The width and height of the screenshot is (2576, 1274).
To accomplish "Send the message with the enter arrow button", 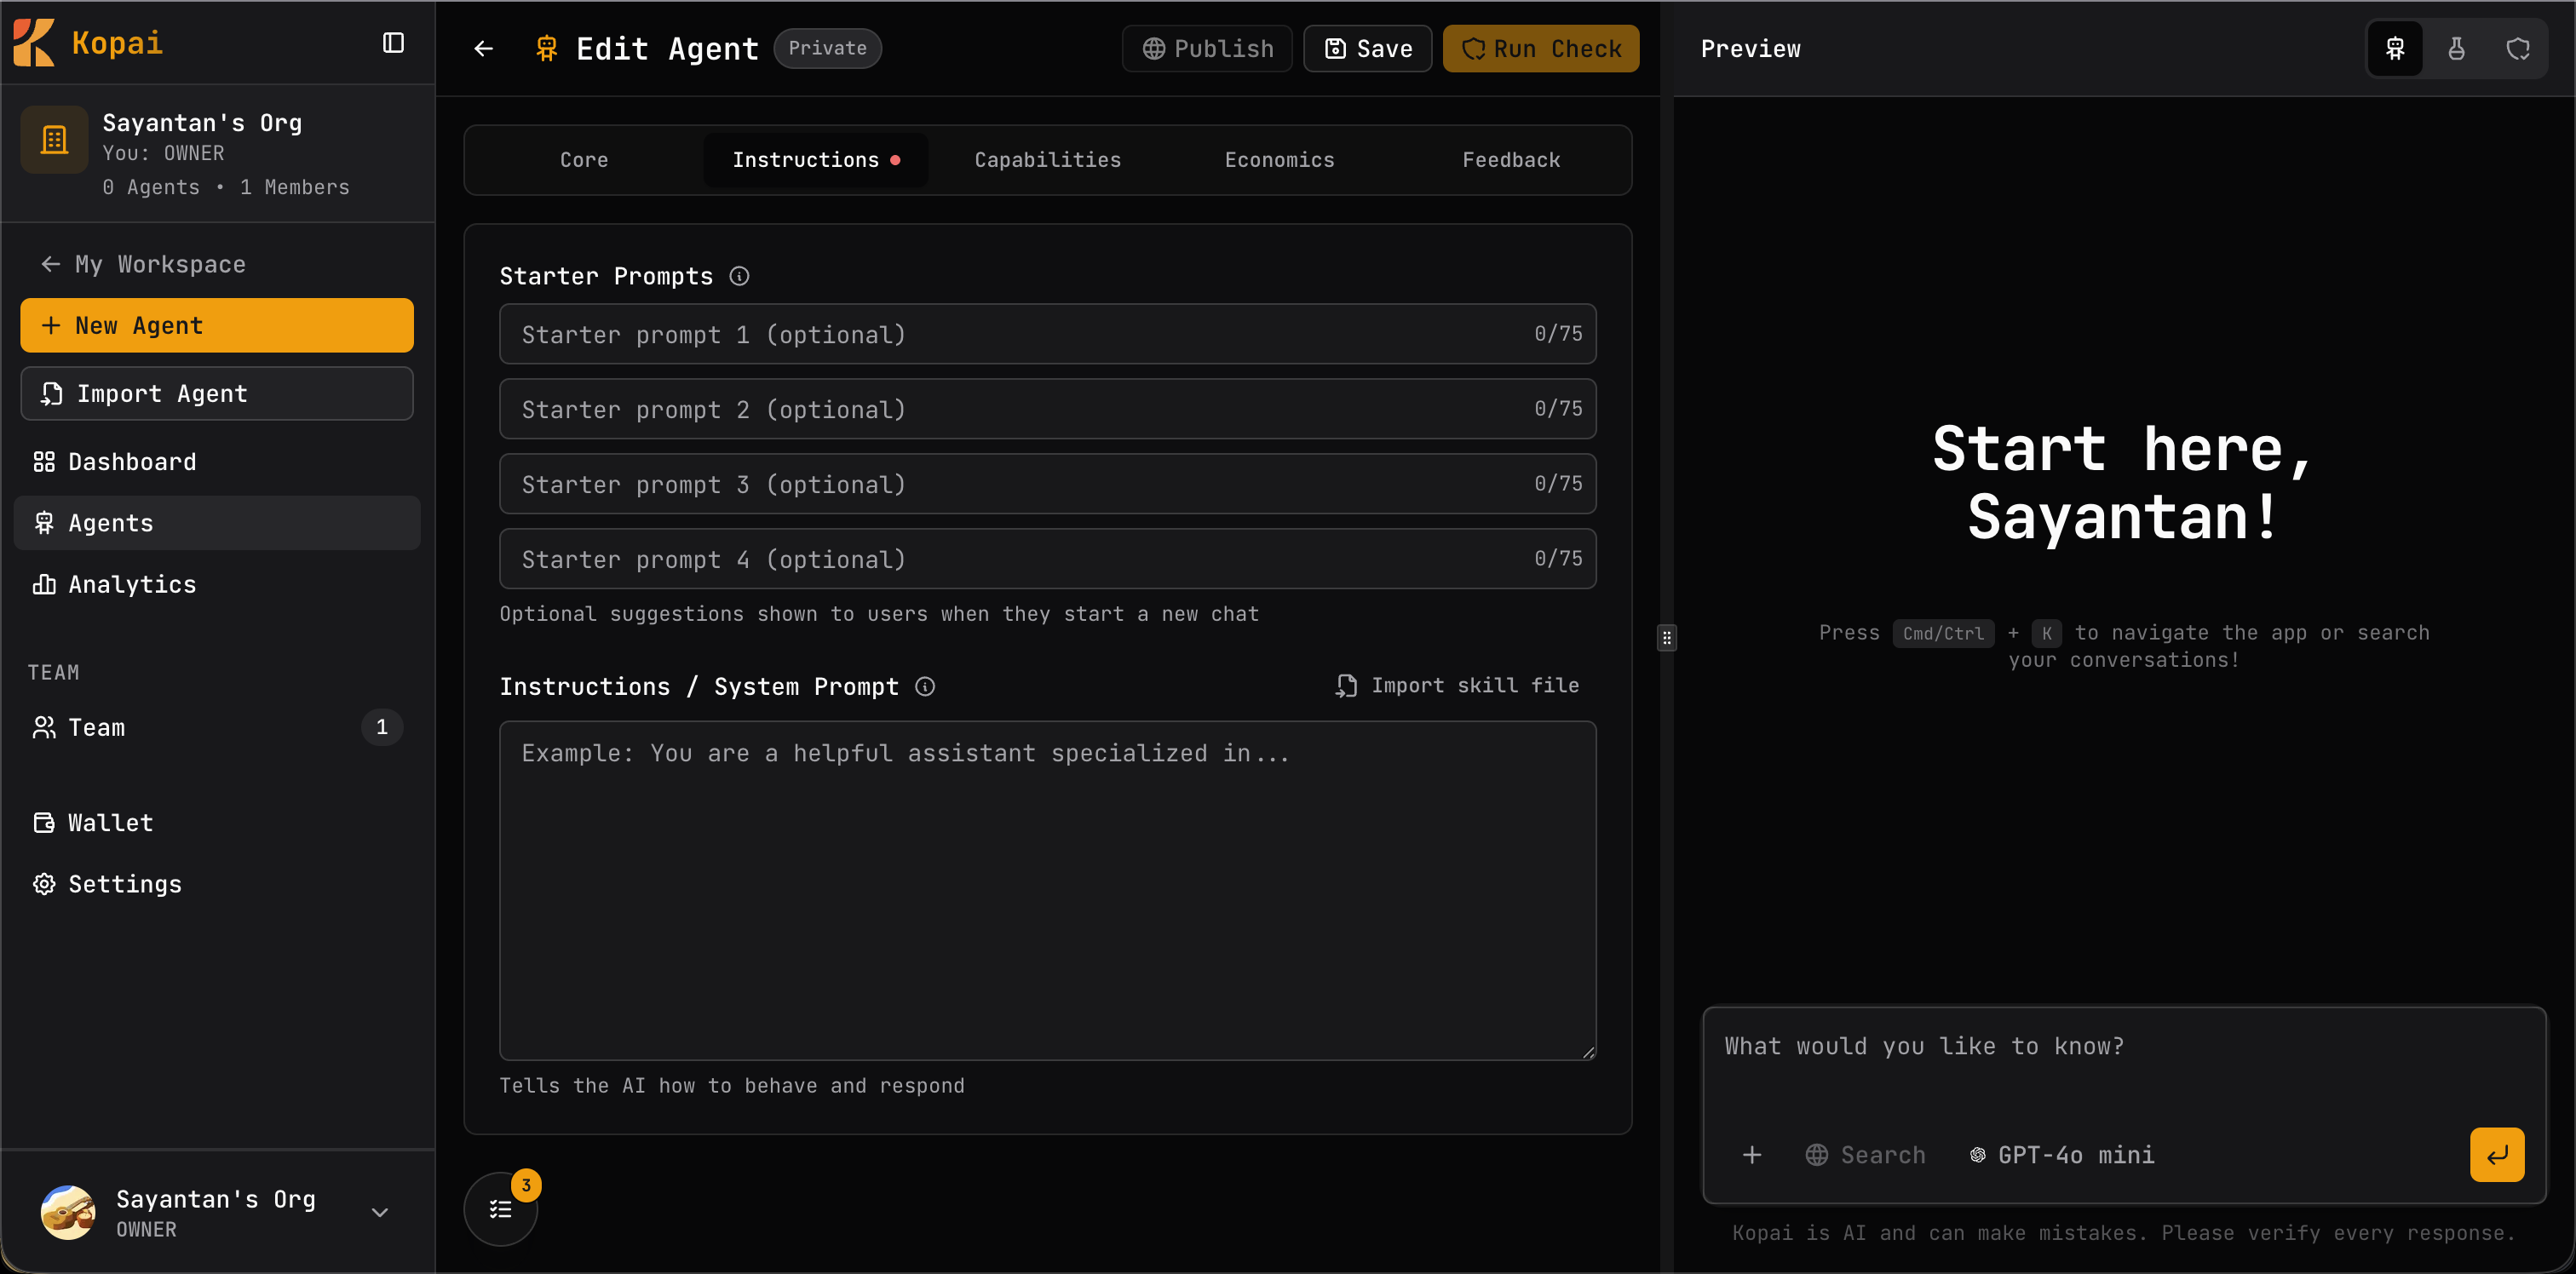I will [2497, 1155].
